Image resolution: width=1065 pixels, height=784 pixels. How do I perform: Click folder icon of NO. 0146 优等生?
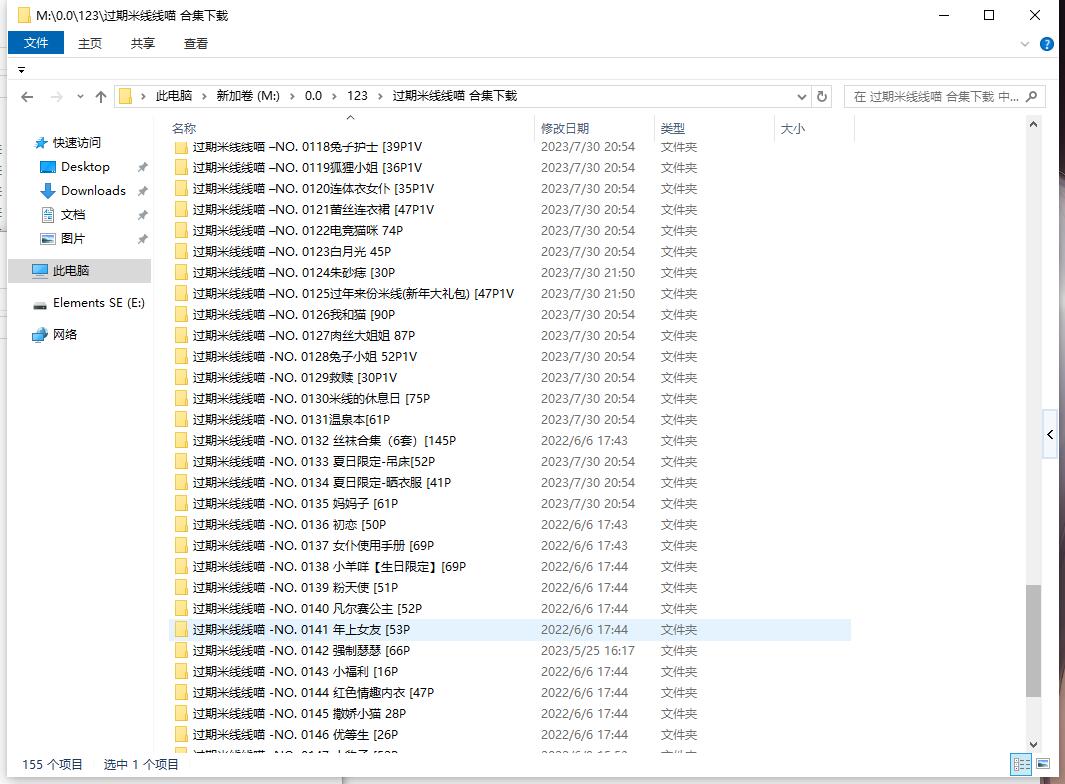(181, 735)
